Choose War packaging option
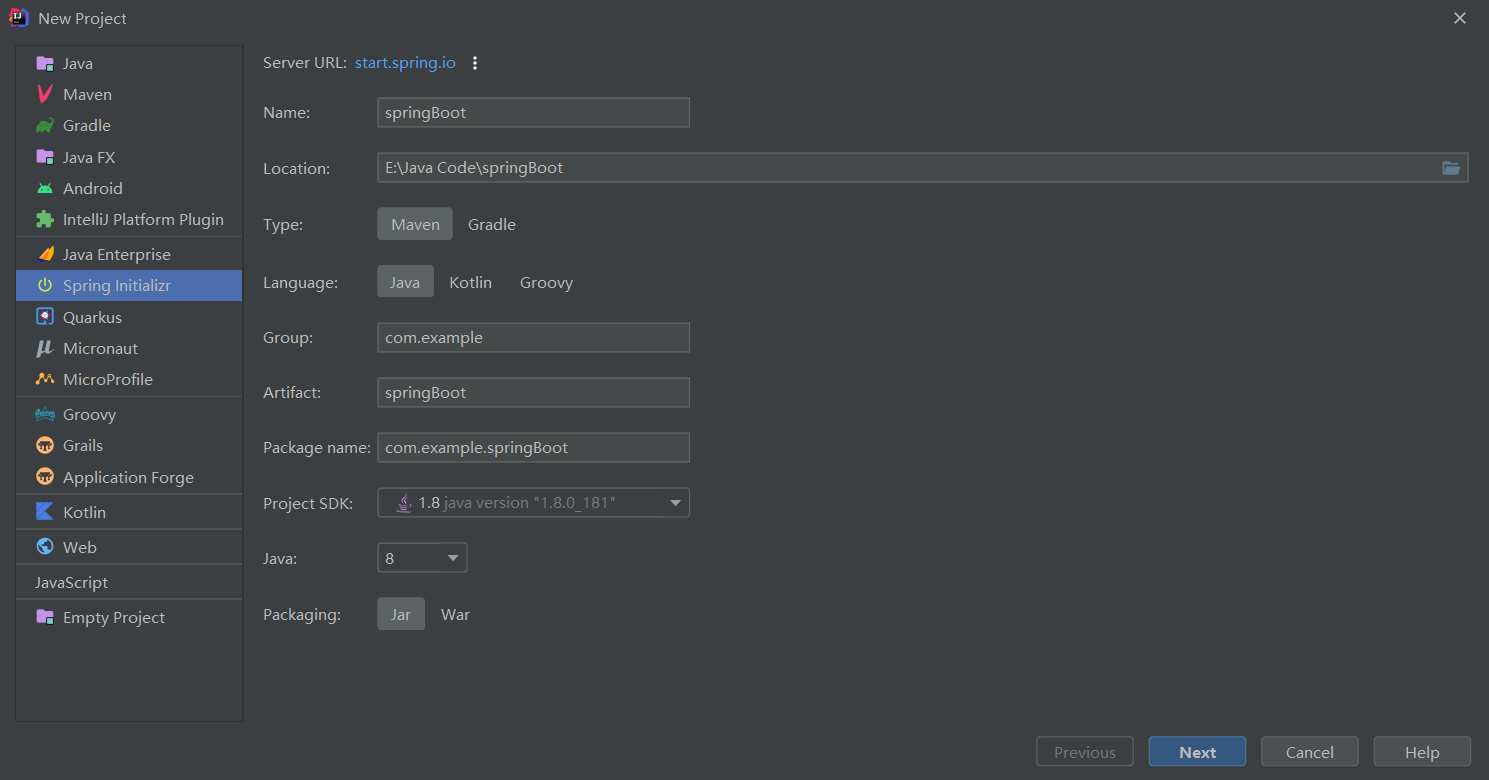Image resolution: width=1489 pixels, height=780 pixels. tap(455, 614)
